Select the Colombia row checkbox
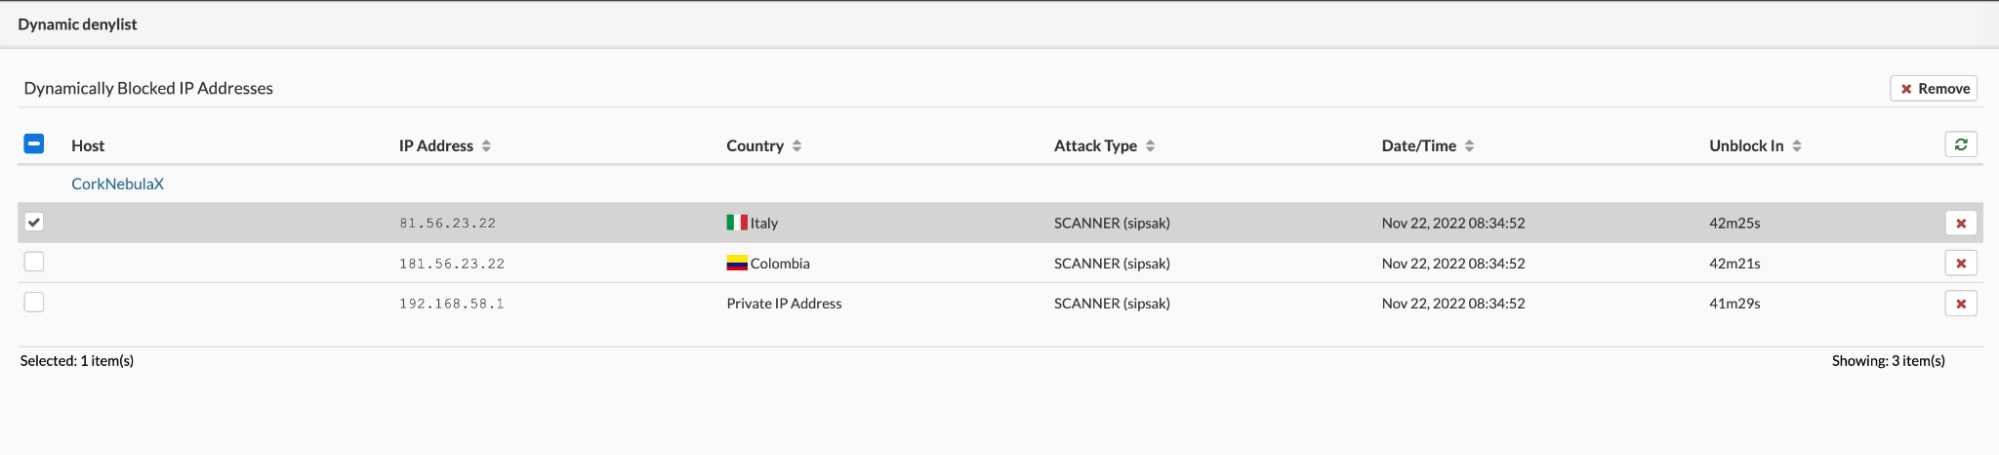Image resolution: width=1999 pixels, height=455 pixels. pos(34,262)
